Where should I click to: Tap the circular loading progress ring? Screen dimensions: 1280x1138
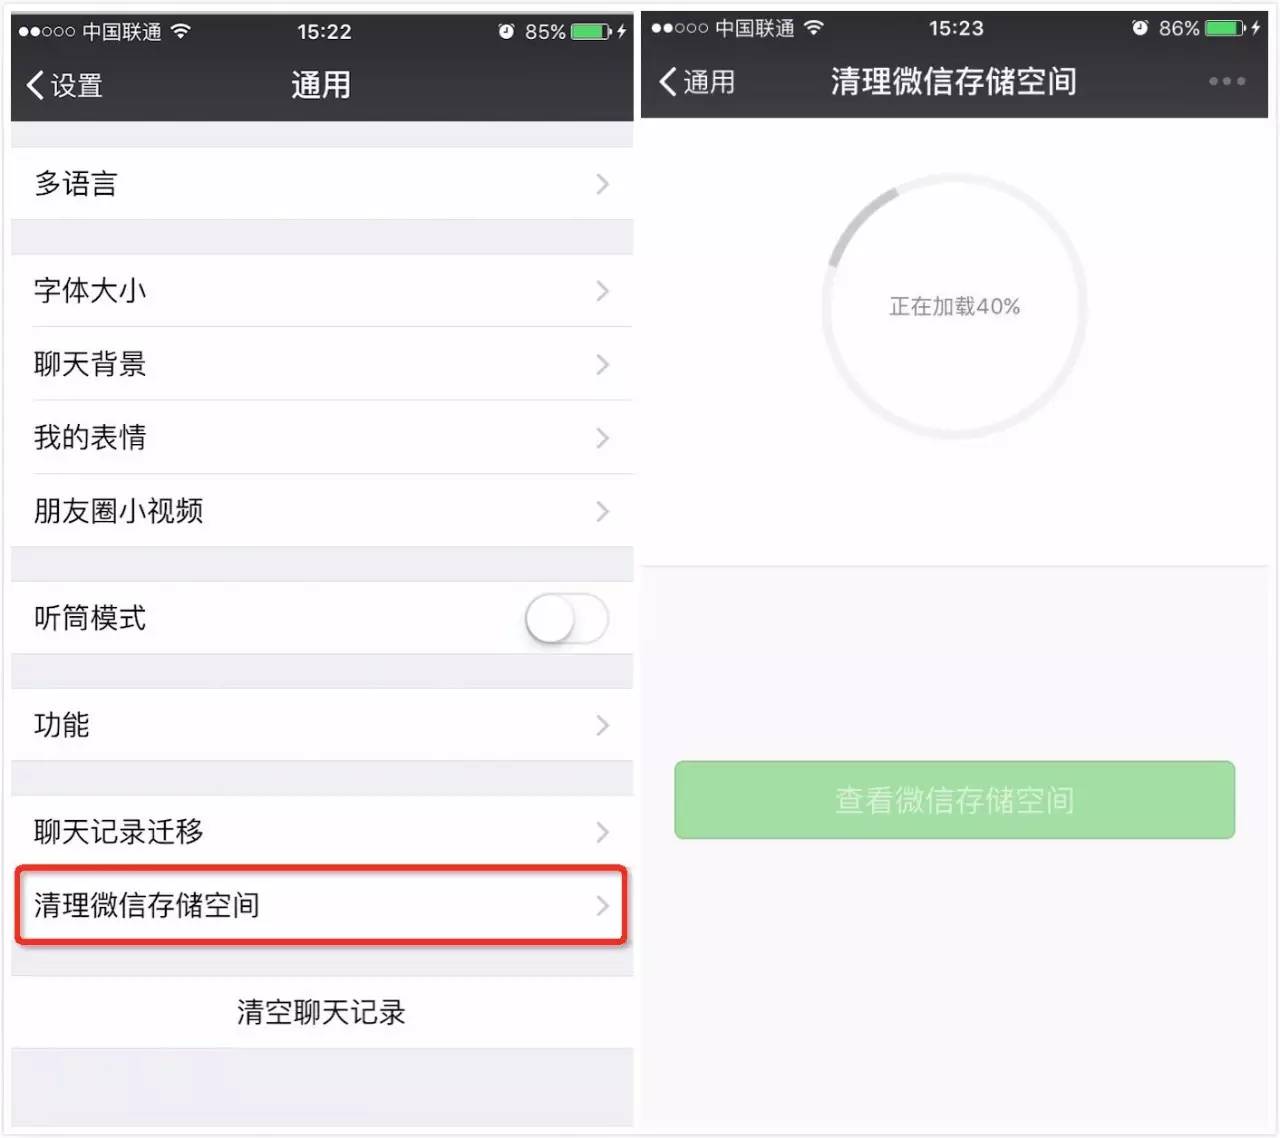tap(954, 306)
